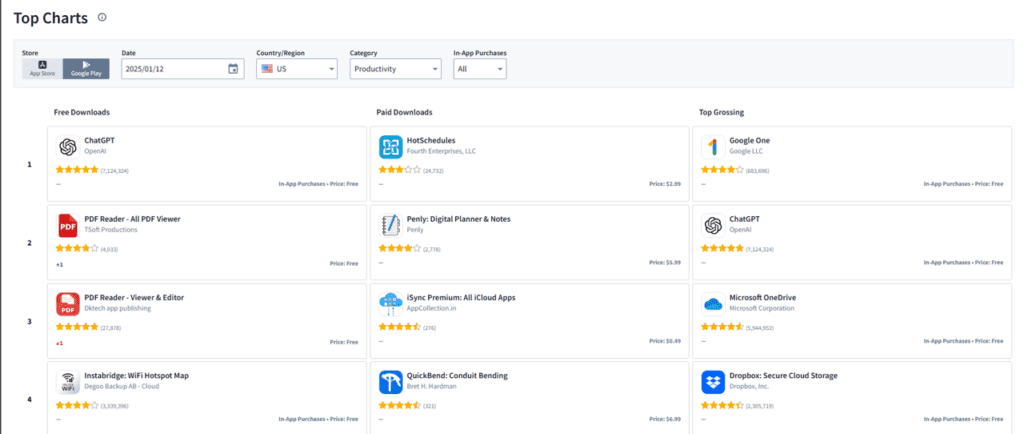Viewport: 1024px width, 434px height.
Task: Open HotSchedules title link
Action: [431, 140]
